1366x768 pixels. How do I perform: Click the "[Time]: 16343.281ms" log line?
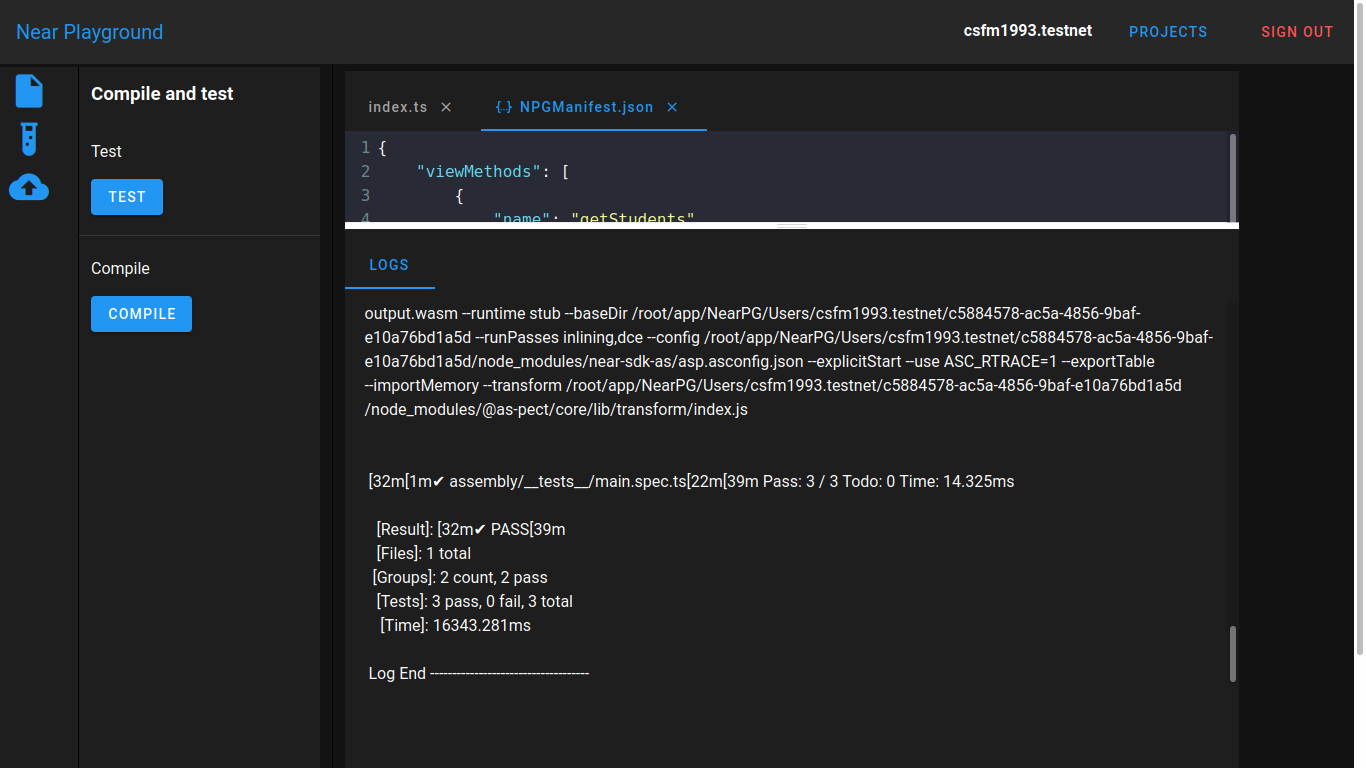(x=455, y=626)
